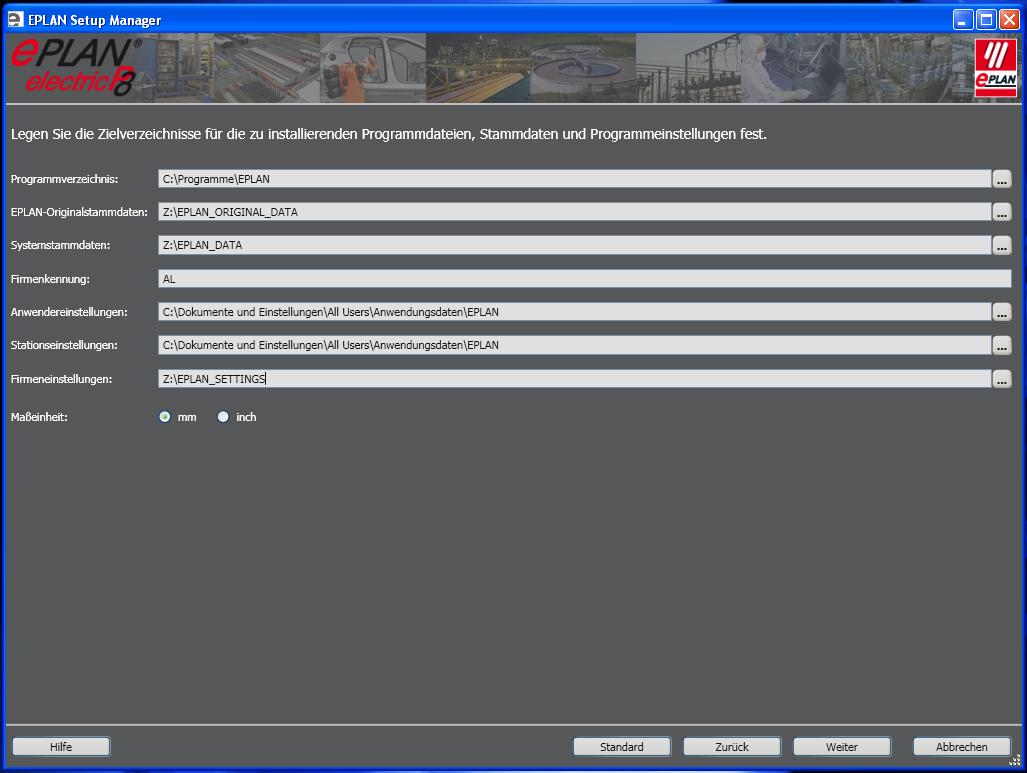The image size is (1027, 773).
Task: Click the Stationseinstellungen path field
Action: pyautogui.click(x=574, y=345)
